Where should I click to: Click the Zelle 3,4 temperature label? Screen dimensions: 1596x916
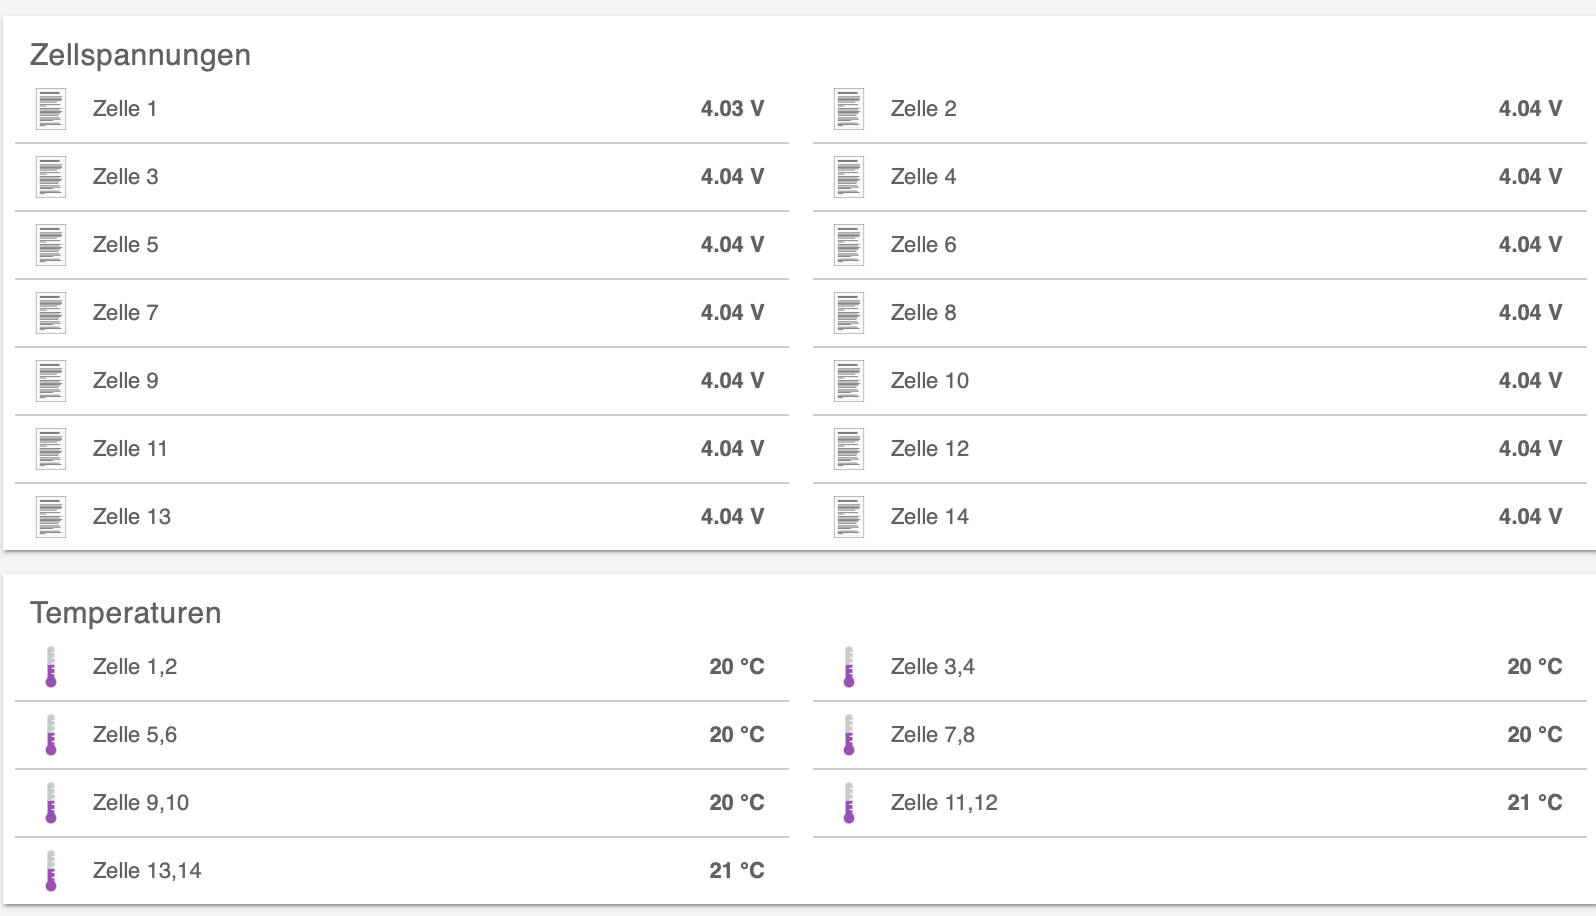[x=932, y=667]
